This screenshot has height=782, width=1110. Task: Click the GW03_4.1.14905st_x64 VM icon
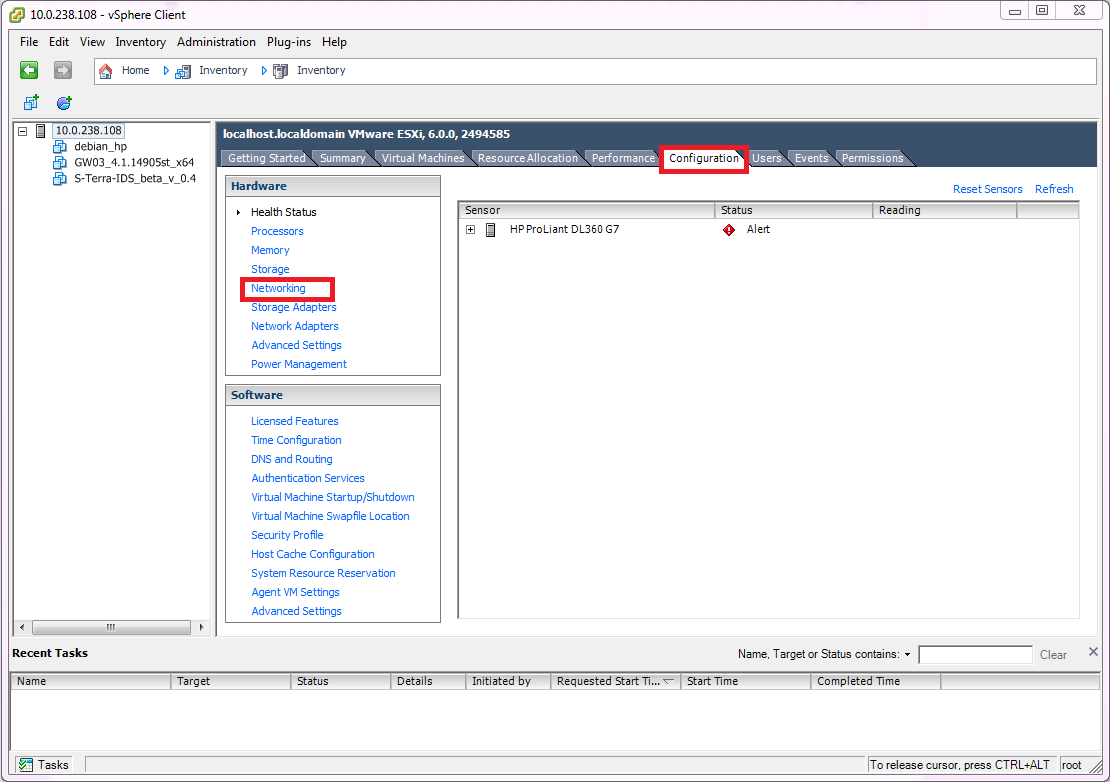tap(60, 163)
